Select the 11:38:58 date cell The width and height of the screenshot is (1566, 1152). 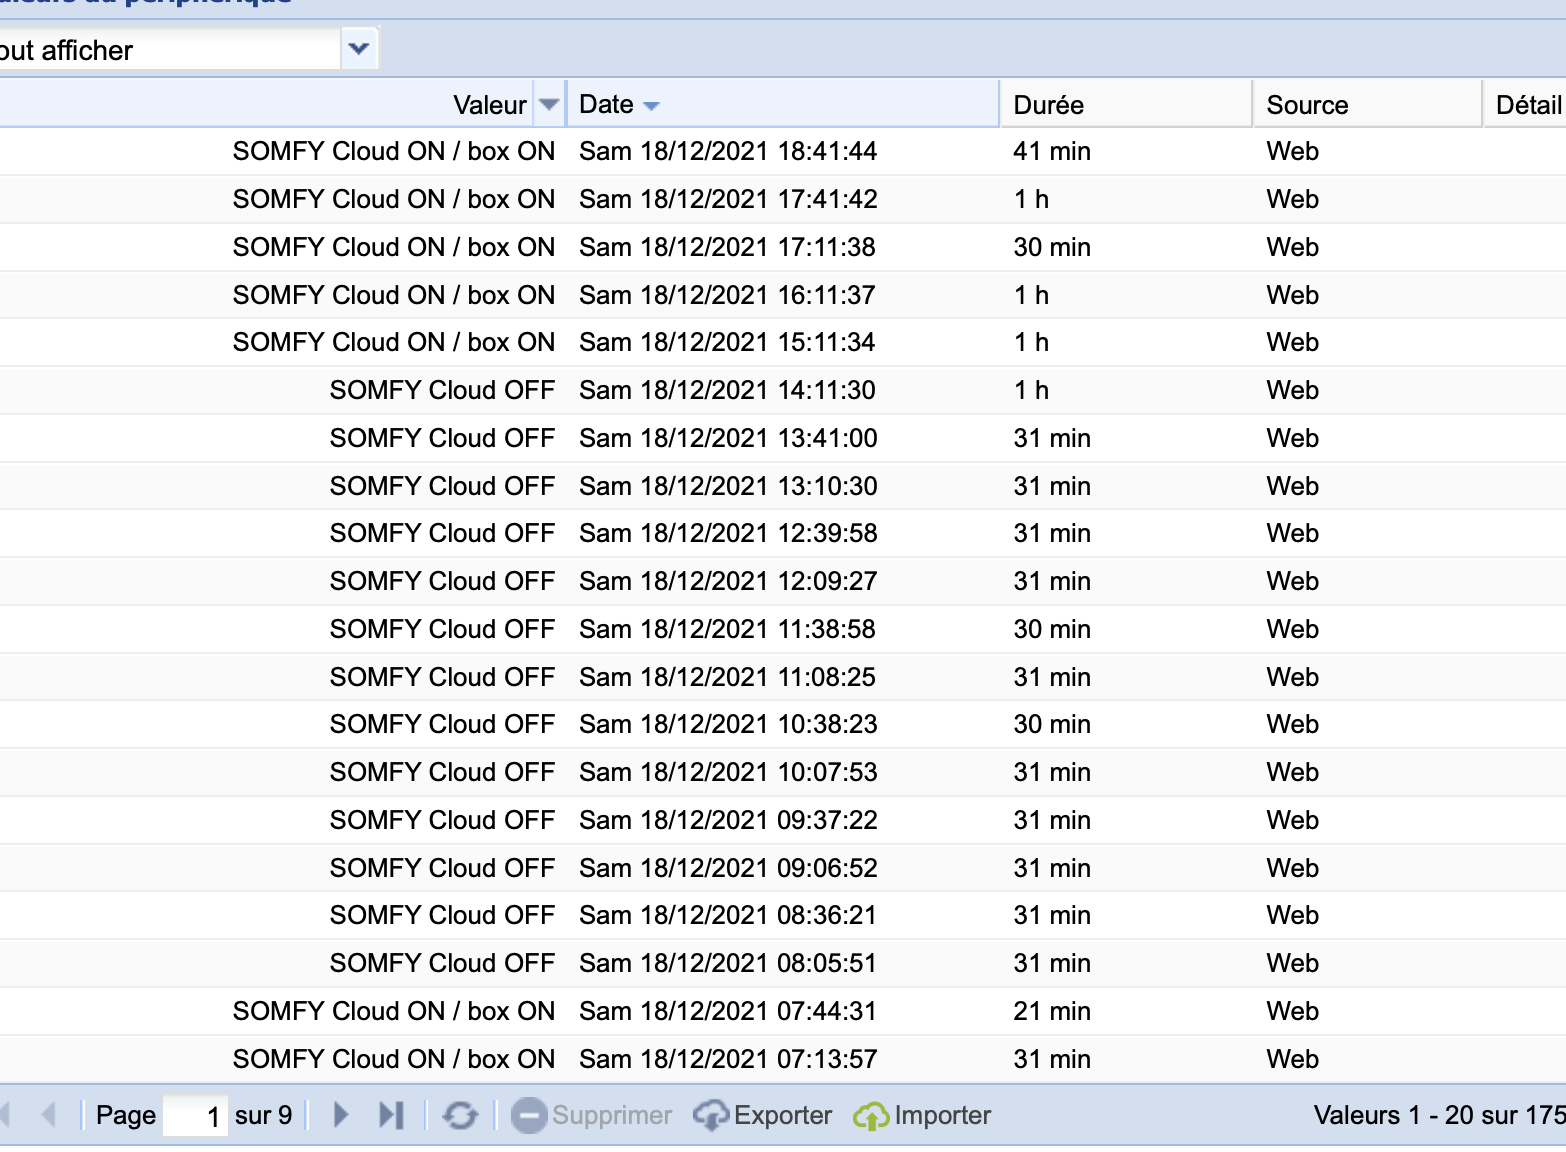[727, 629]
